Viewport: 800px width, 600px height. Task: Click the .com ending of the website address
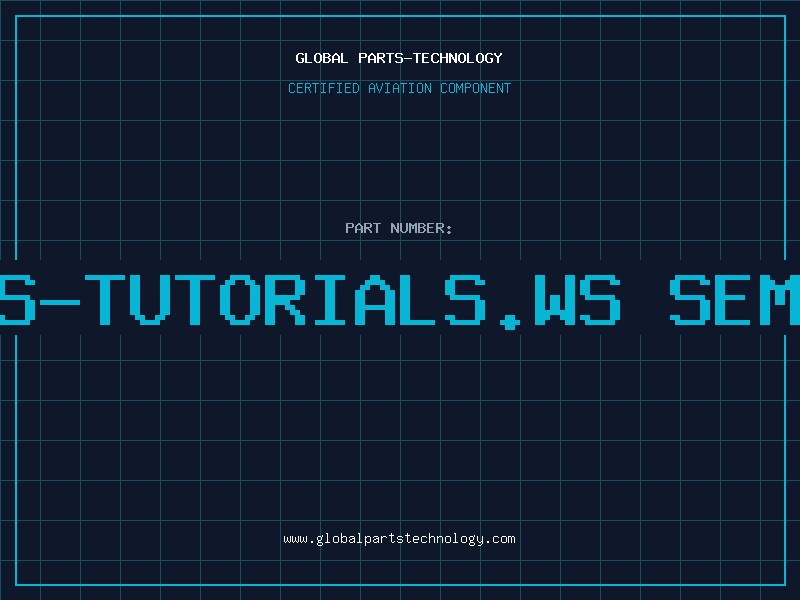pos(500,539)
